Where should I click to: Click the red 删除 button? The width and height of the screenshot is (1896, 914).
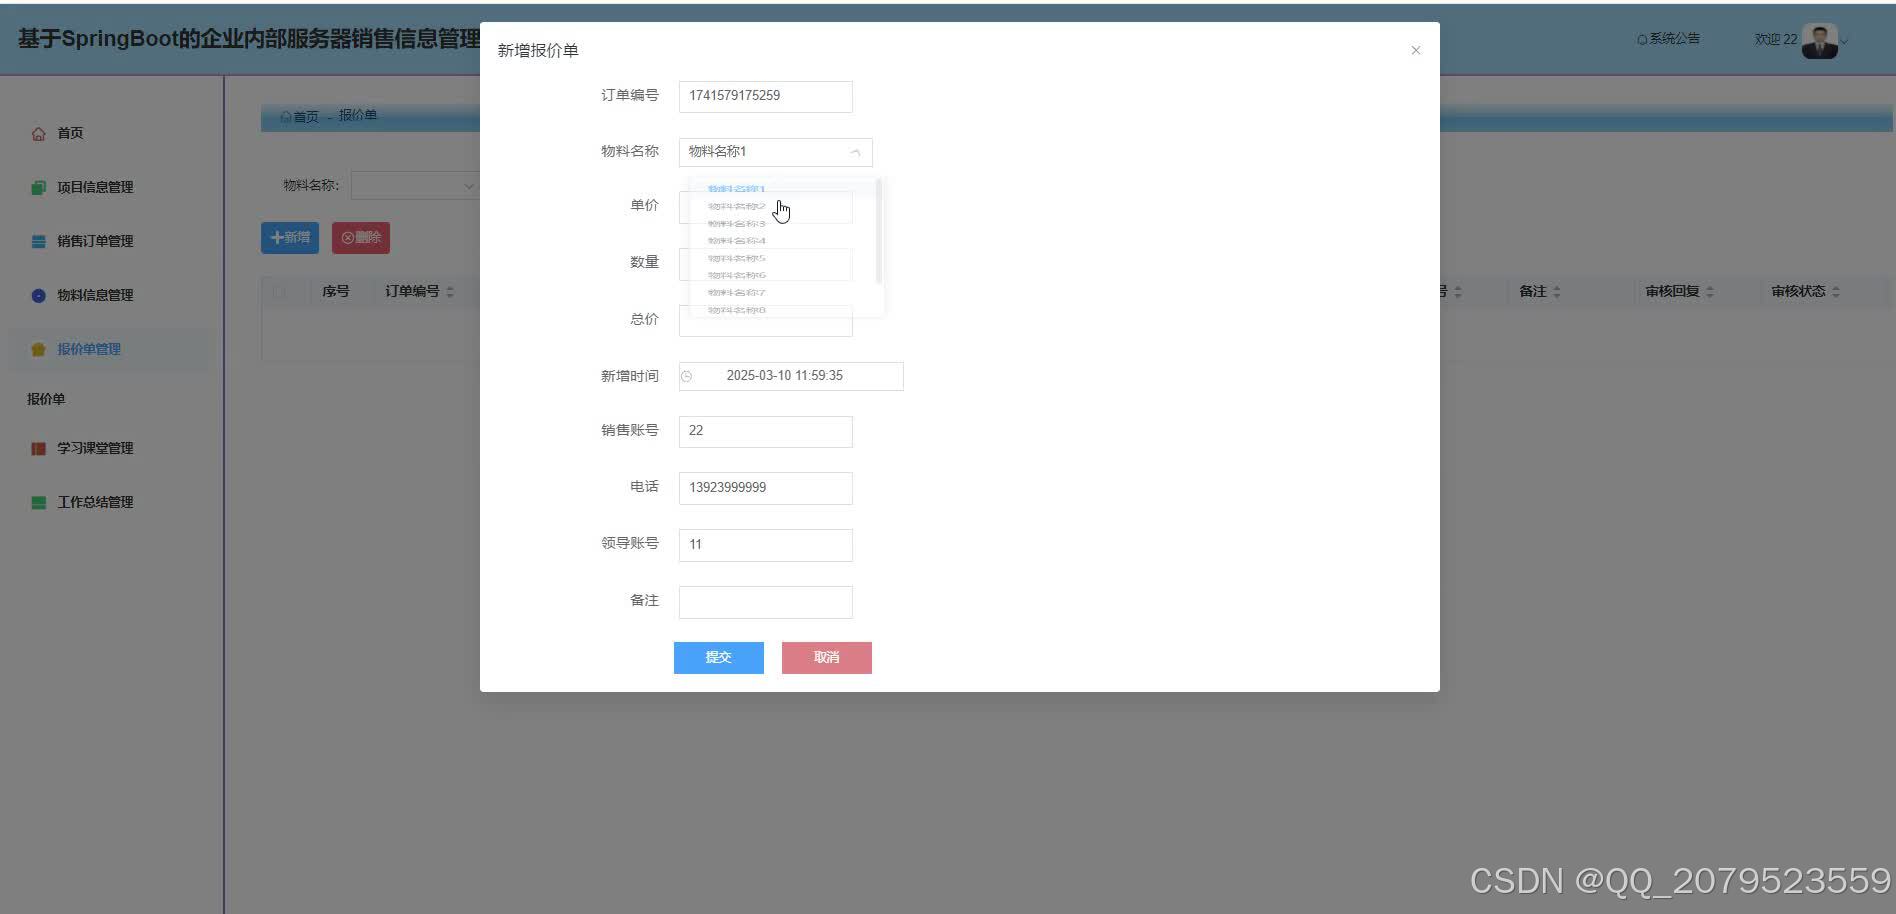click(361, 238)
